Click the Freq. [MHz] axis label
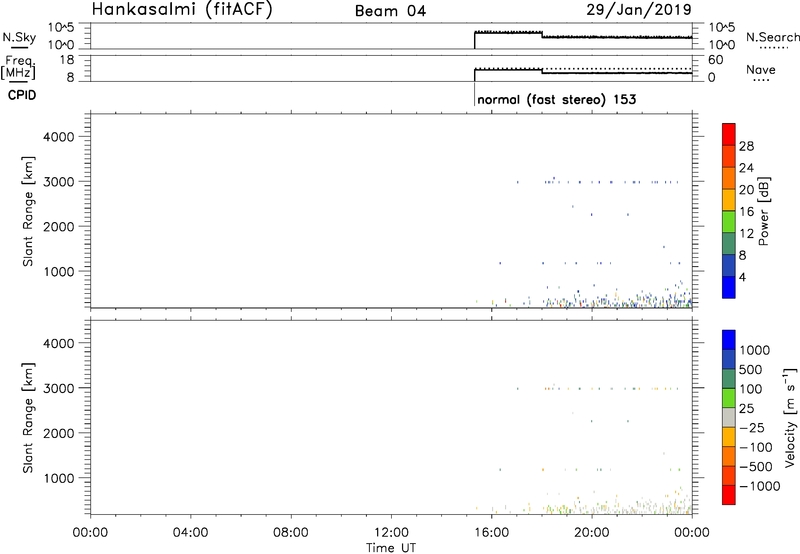Viewport: 800px width, 554px height. click(x=18, y=68)
